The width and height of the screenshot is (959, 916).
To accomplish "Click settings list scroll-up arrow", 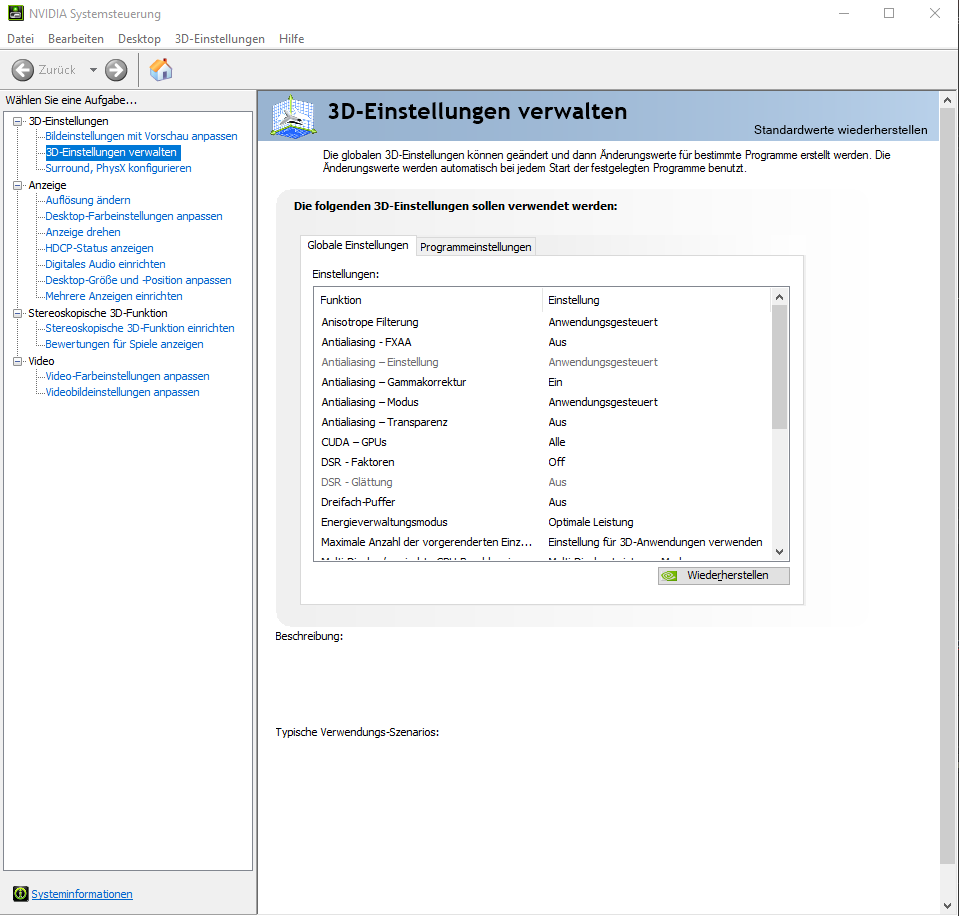I will (x=779, y=297).
